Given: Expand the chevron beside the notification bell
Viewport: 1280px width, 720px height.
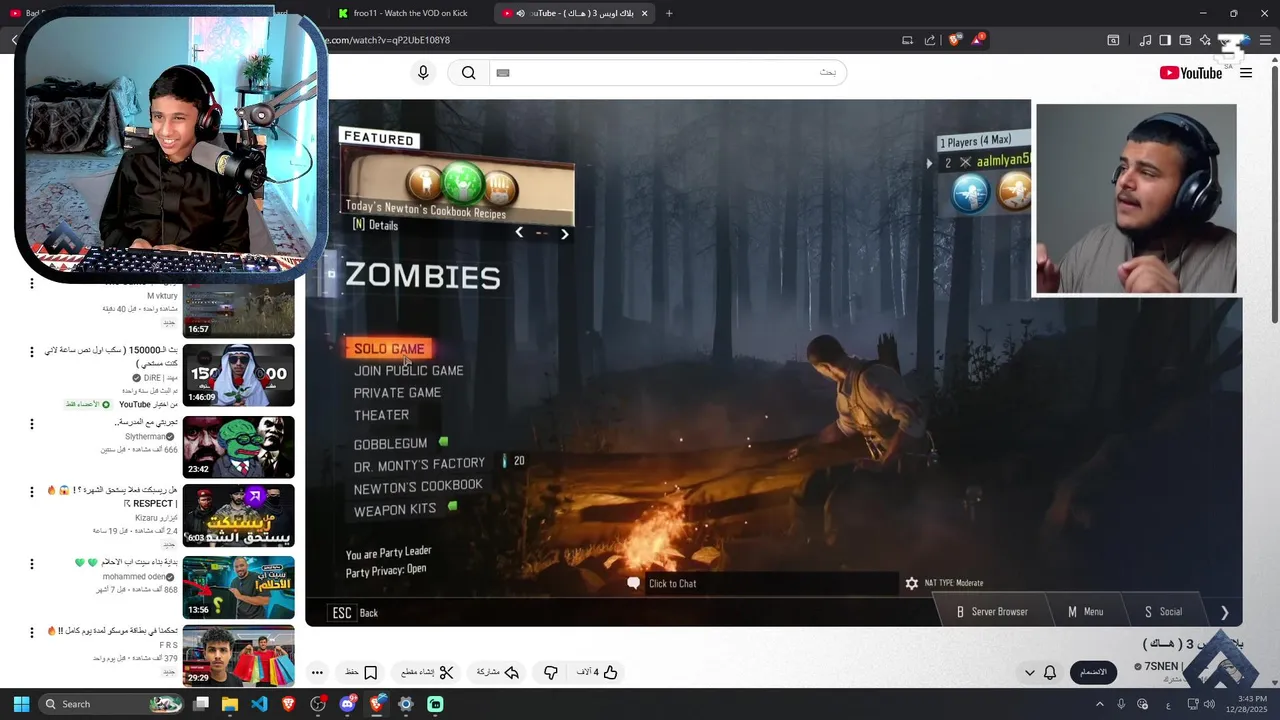Looking at the screenshot, I should coord(1029,672).
